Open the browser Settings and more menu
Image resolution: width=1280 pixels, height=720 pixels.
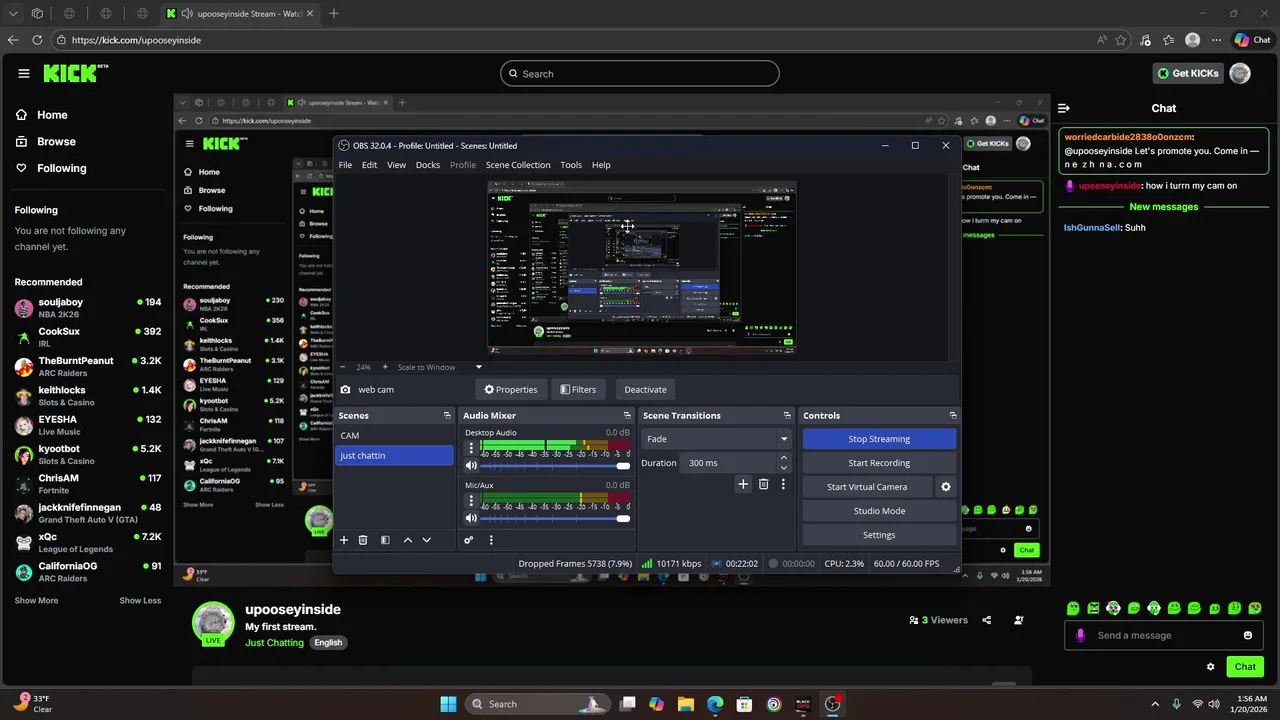point(1216,40)
